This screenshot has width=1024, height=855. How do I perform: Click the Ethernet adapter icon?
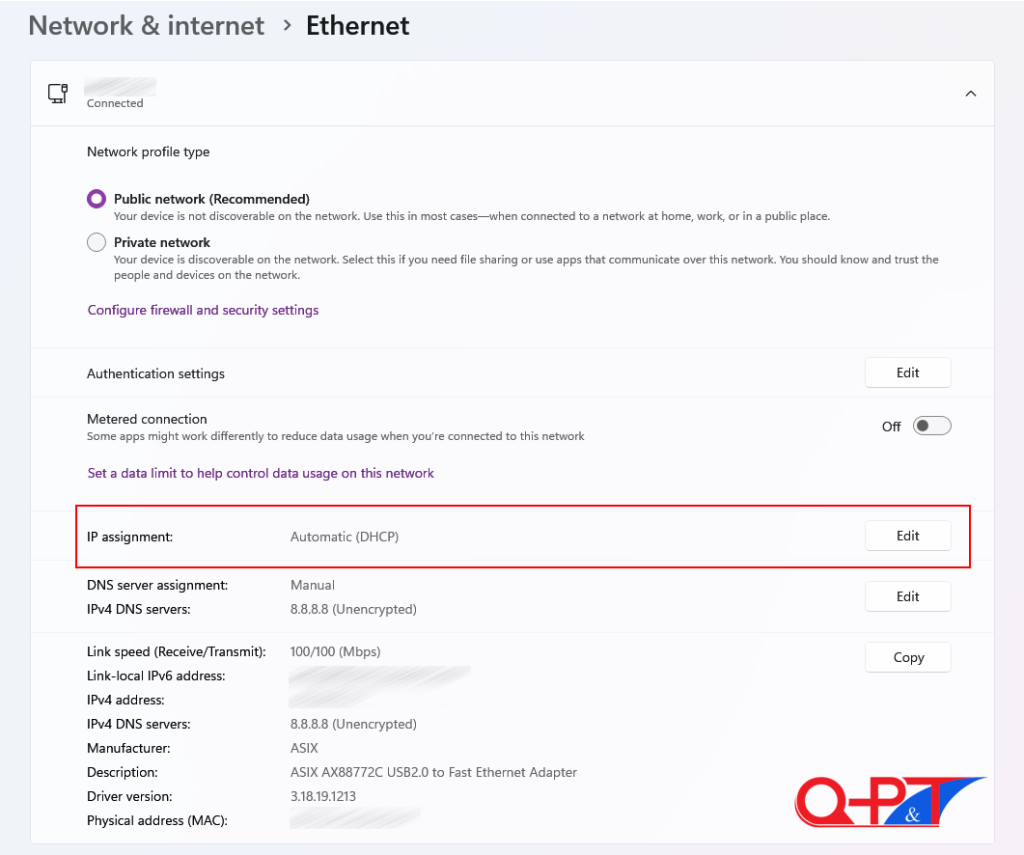tap(58, 93)
